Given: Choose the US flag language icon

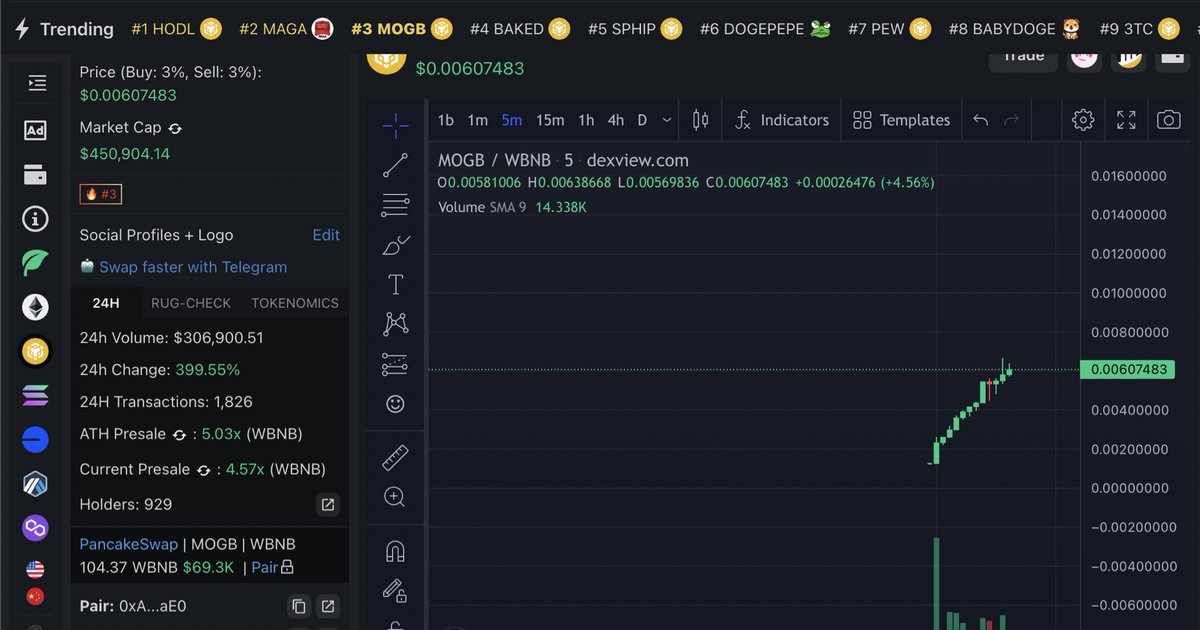Looking at the screenshot, I should coord(36,570).
